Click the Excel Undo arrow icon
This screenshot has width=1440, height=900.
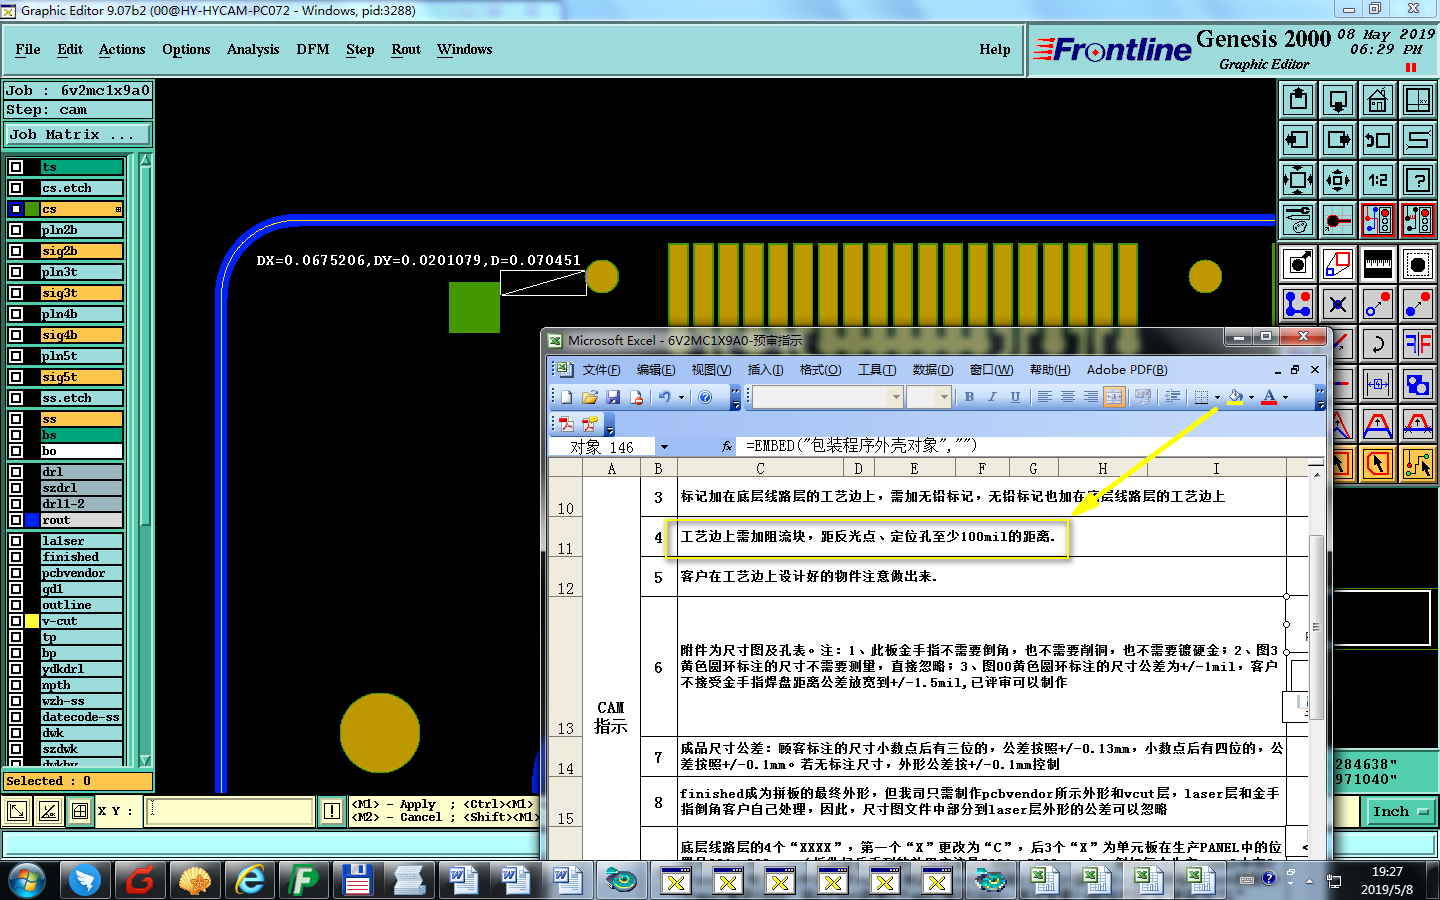tap(664, 397)
